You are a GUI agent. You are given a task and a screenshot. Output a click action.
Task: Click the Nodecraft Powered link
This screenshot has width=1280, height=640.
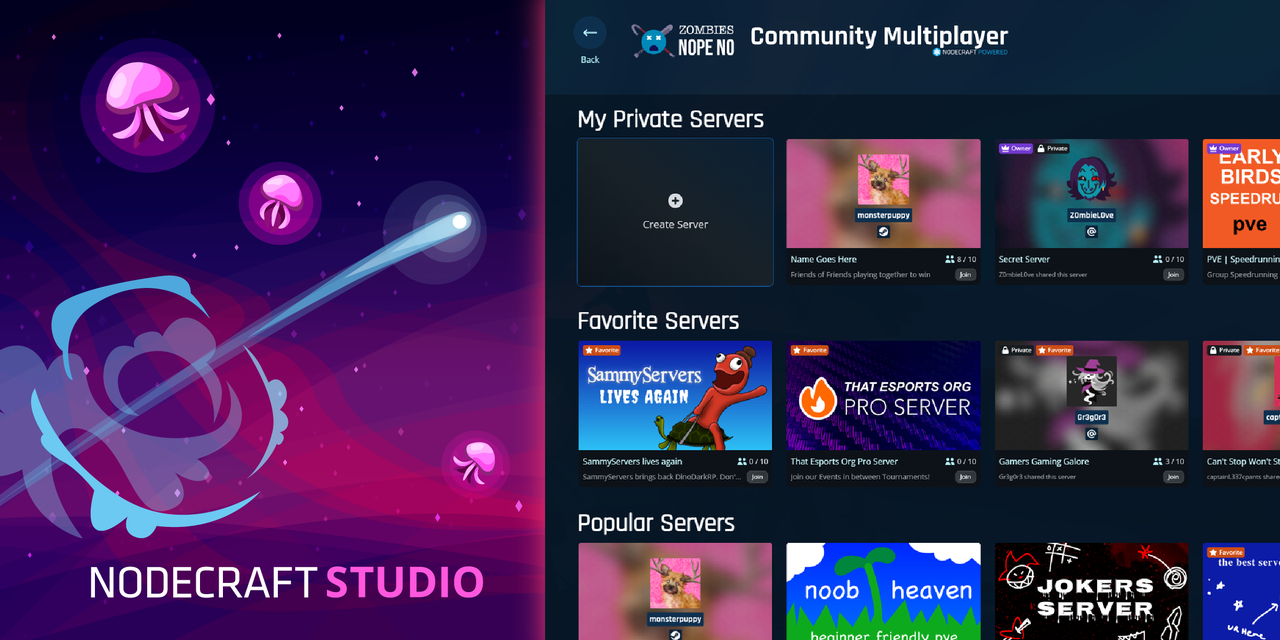(970, 52)
